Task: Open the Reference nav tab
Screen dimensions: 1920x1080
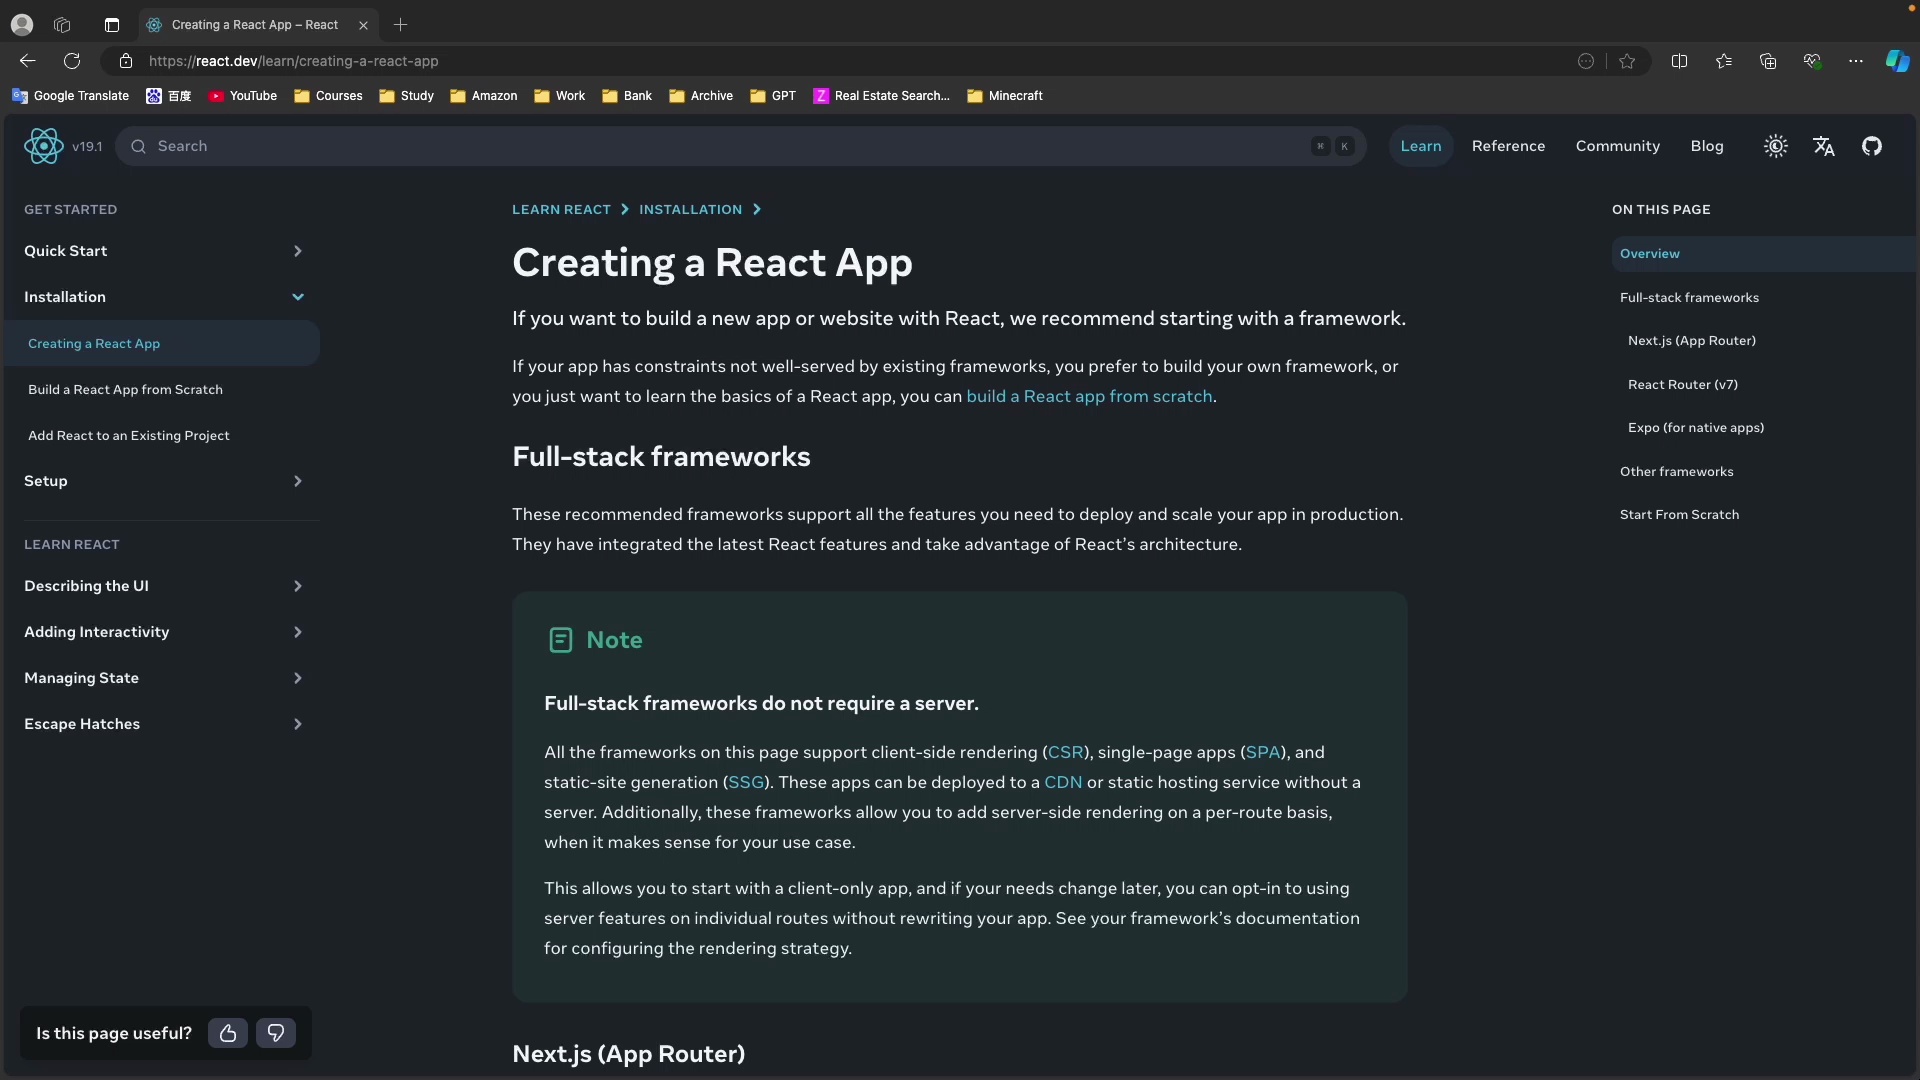Action: pyautogui.click(x=1508, y=146)
